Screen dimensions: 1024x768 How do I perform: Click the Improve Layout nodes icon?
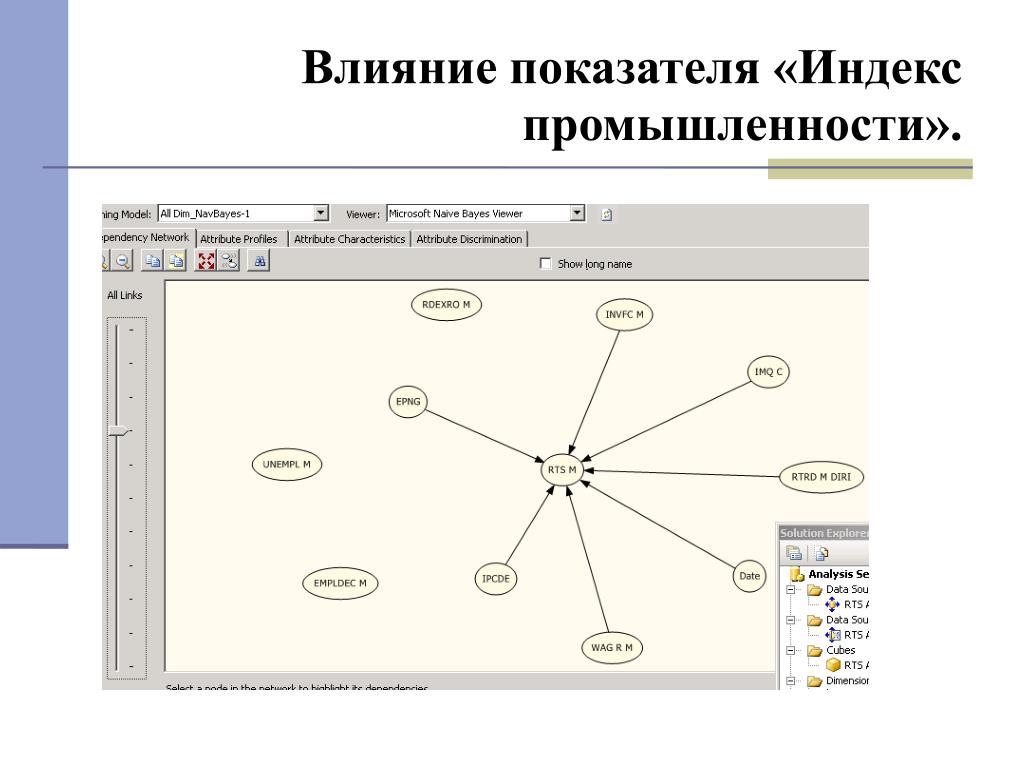tap(230, 262)
